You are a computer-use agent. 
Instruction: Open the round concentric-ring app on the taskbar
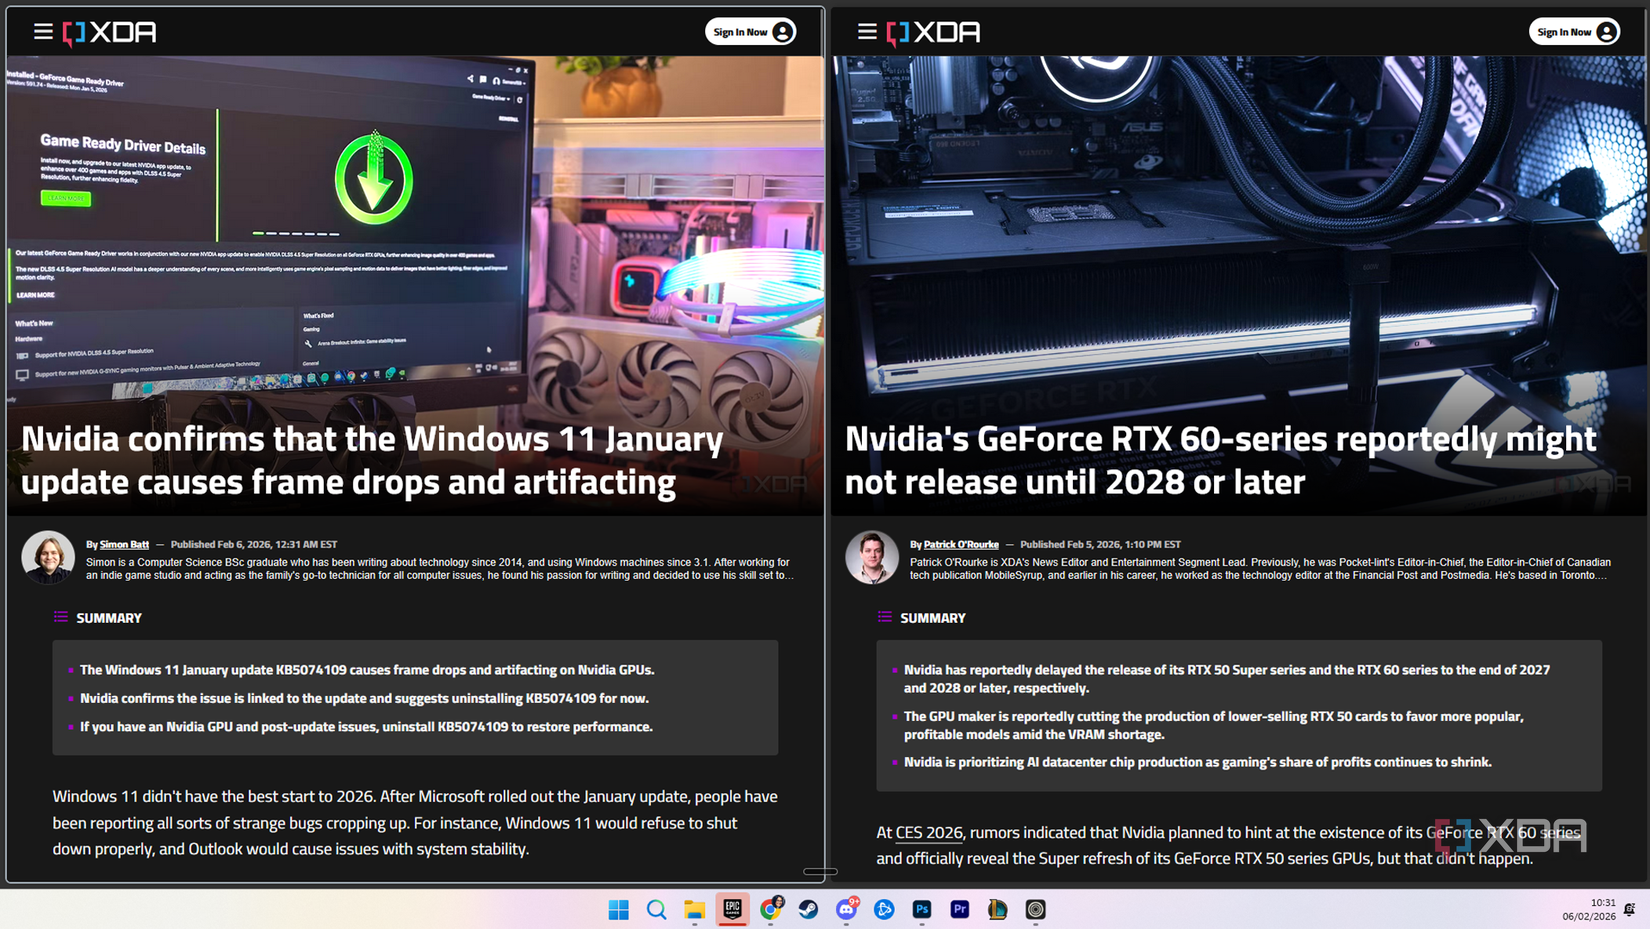(1035, 909)
